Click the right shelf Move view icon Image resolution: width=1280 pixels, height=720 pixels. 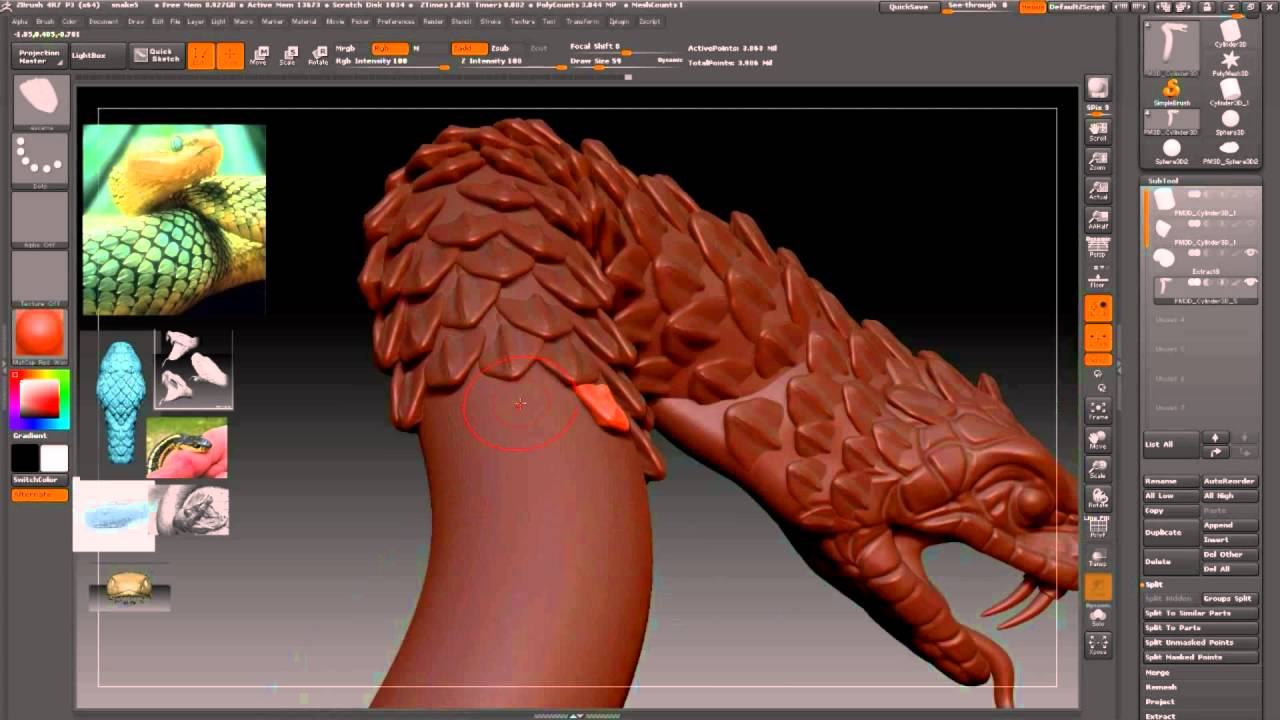(1098, 441)
